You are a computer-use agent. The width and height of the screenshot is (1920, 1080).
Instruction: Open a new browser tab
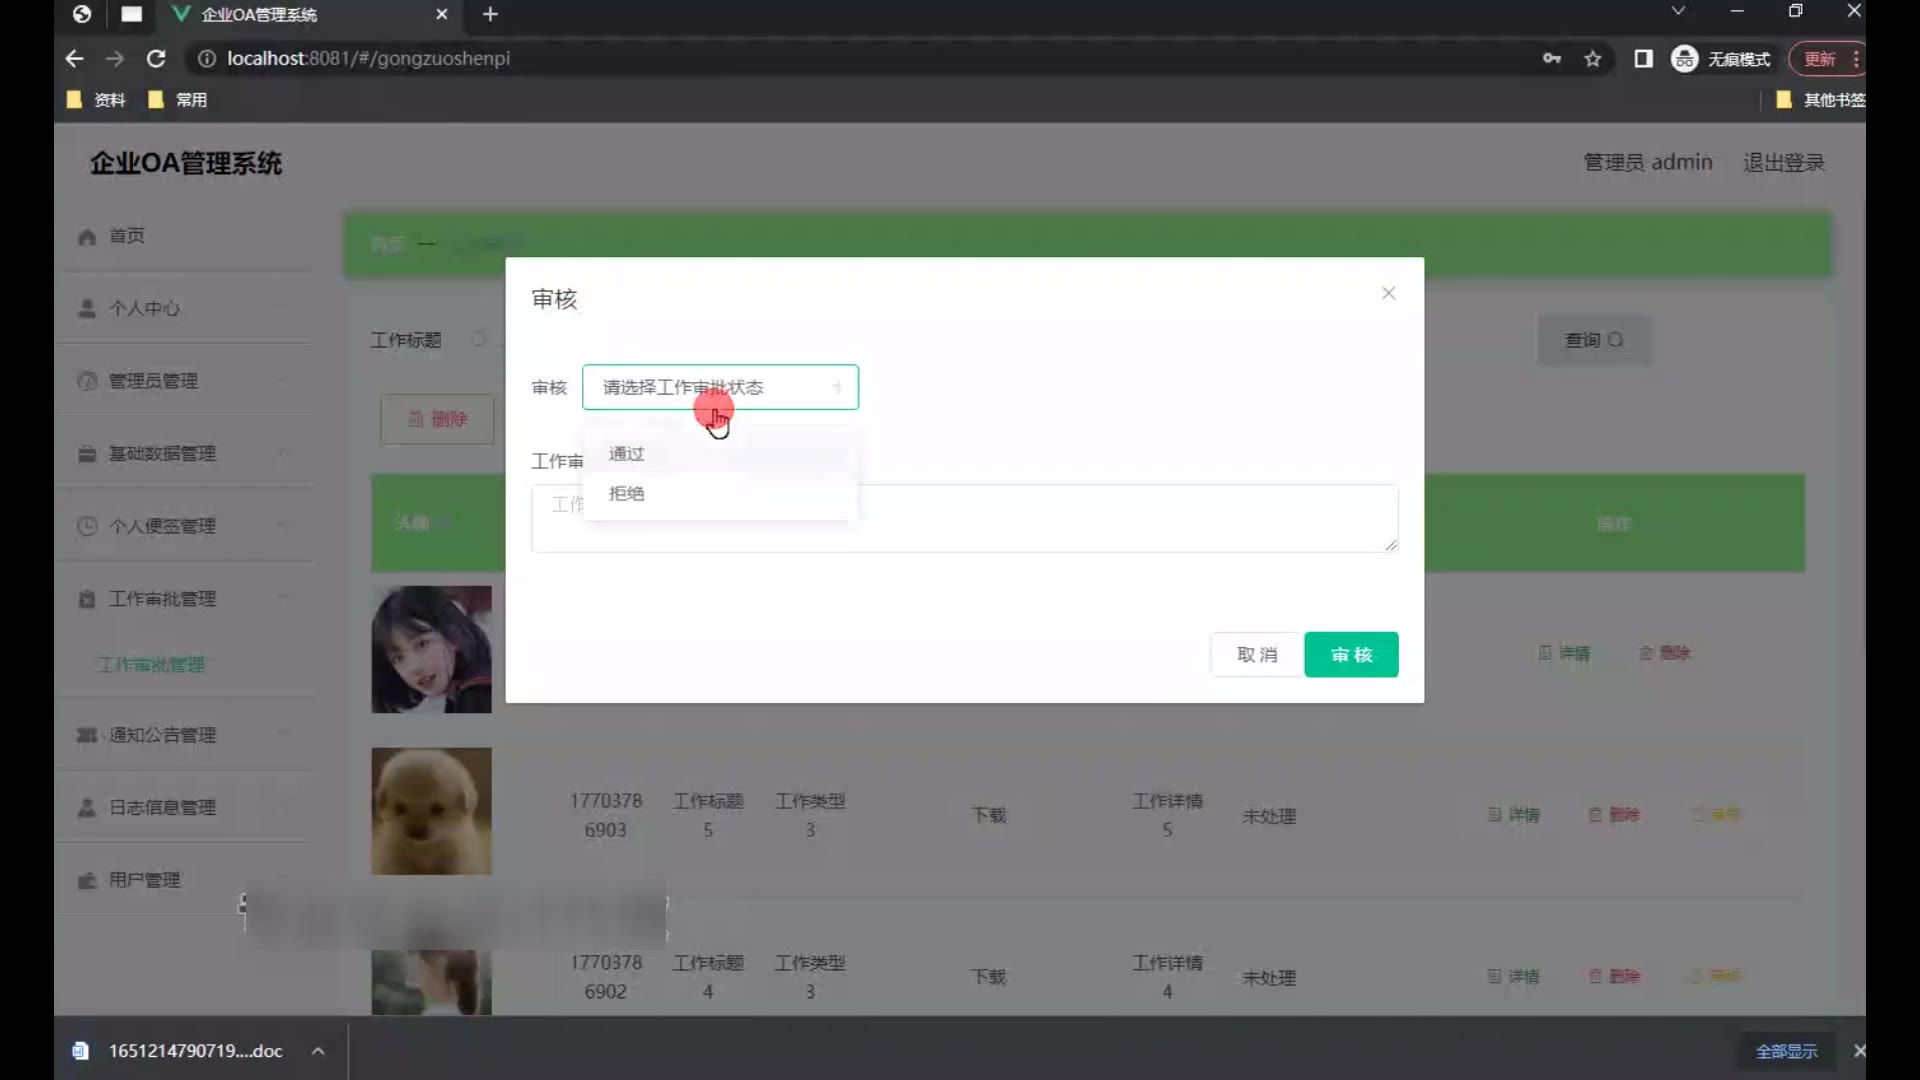coord(490,14)
